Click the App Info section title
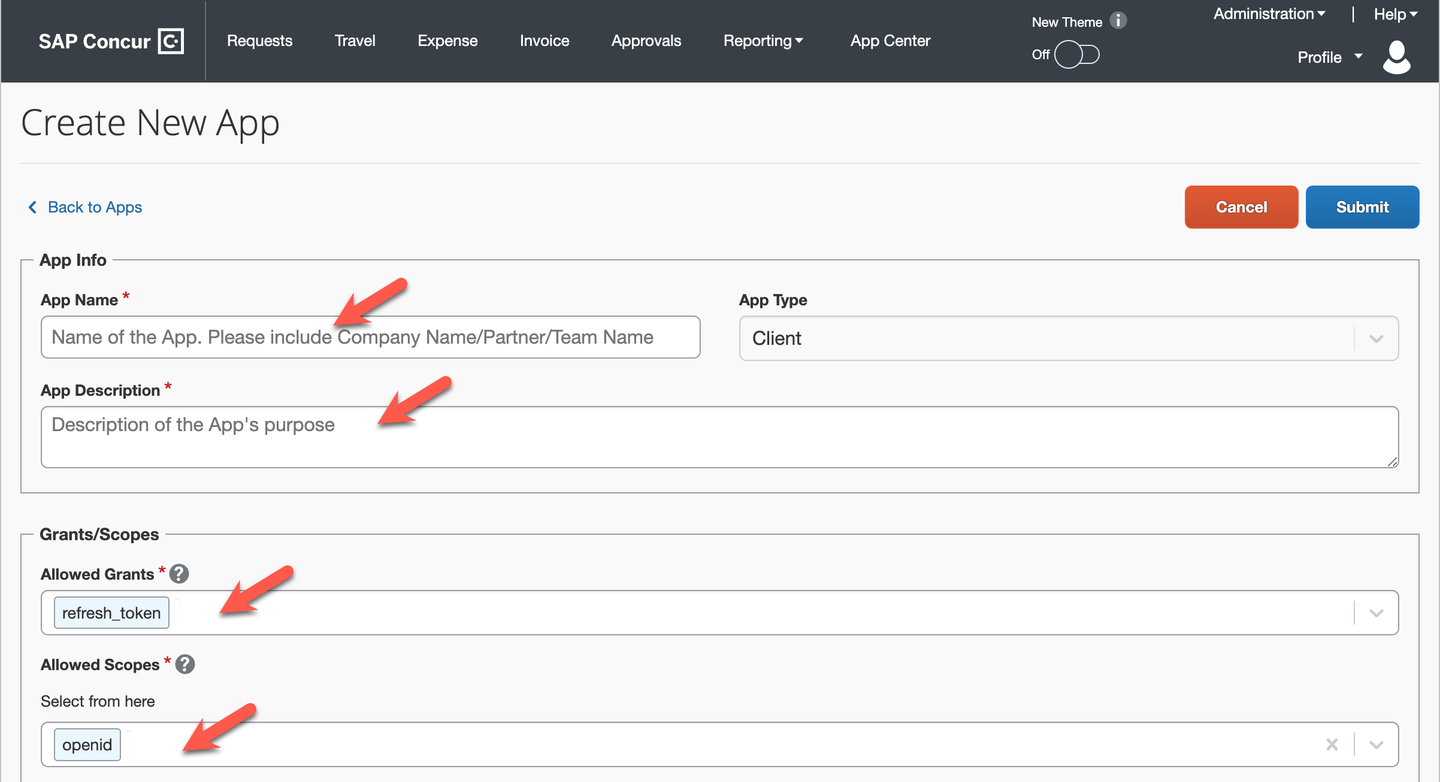Viewport: 1440px width, 782px height. click(73, 260)
